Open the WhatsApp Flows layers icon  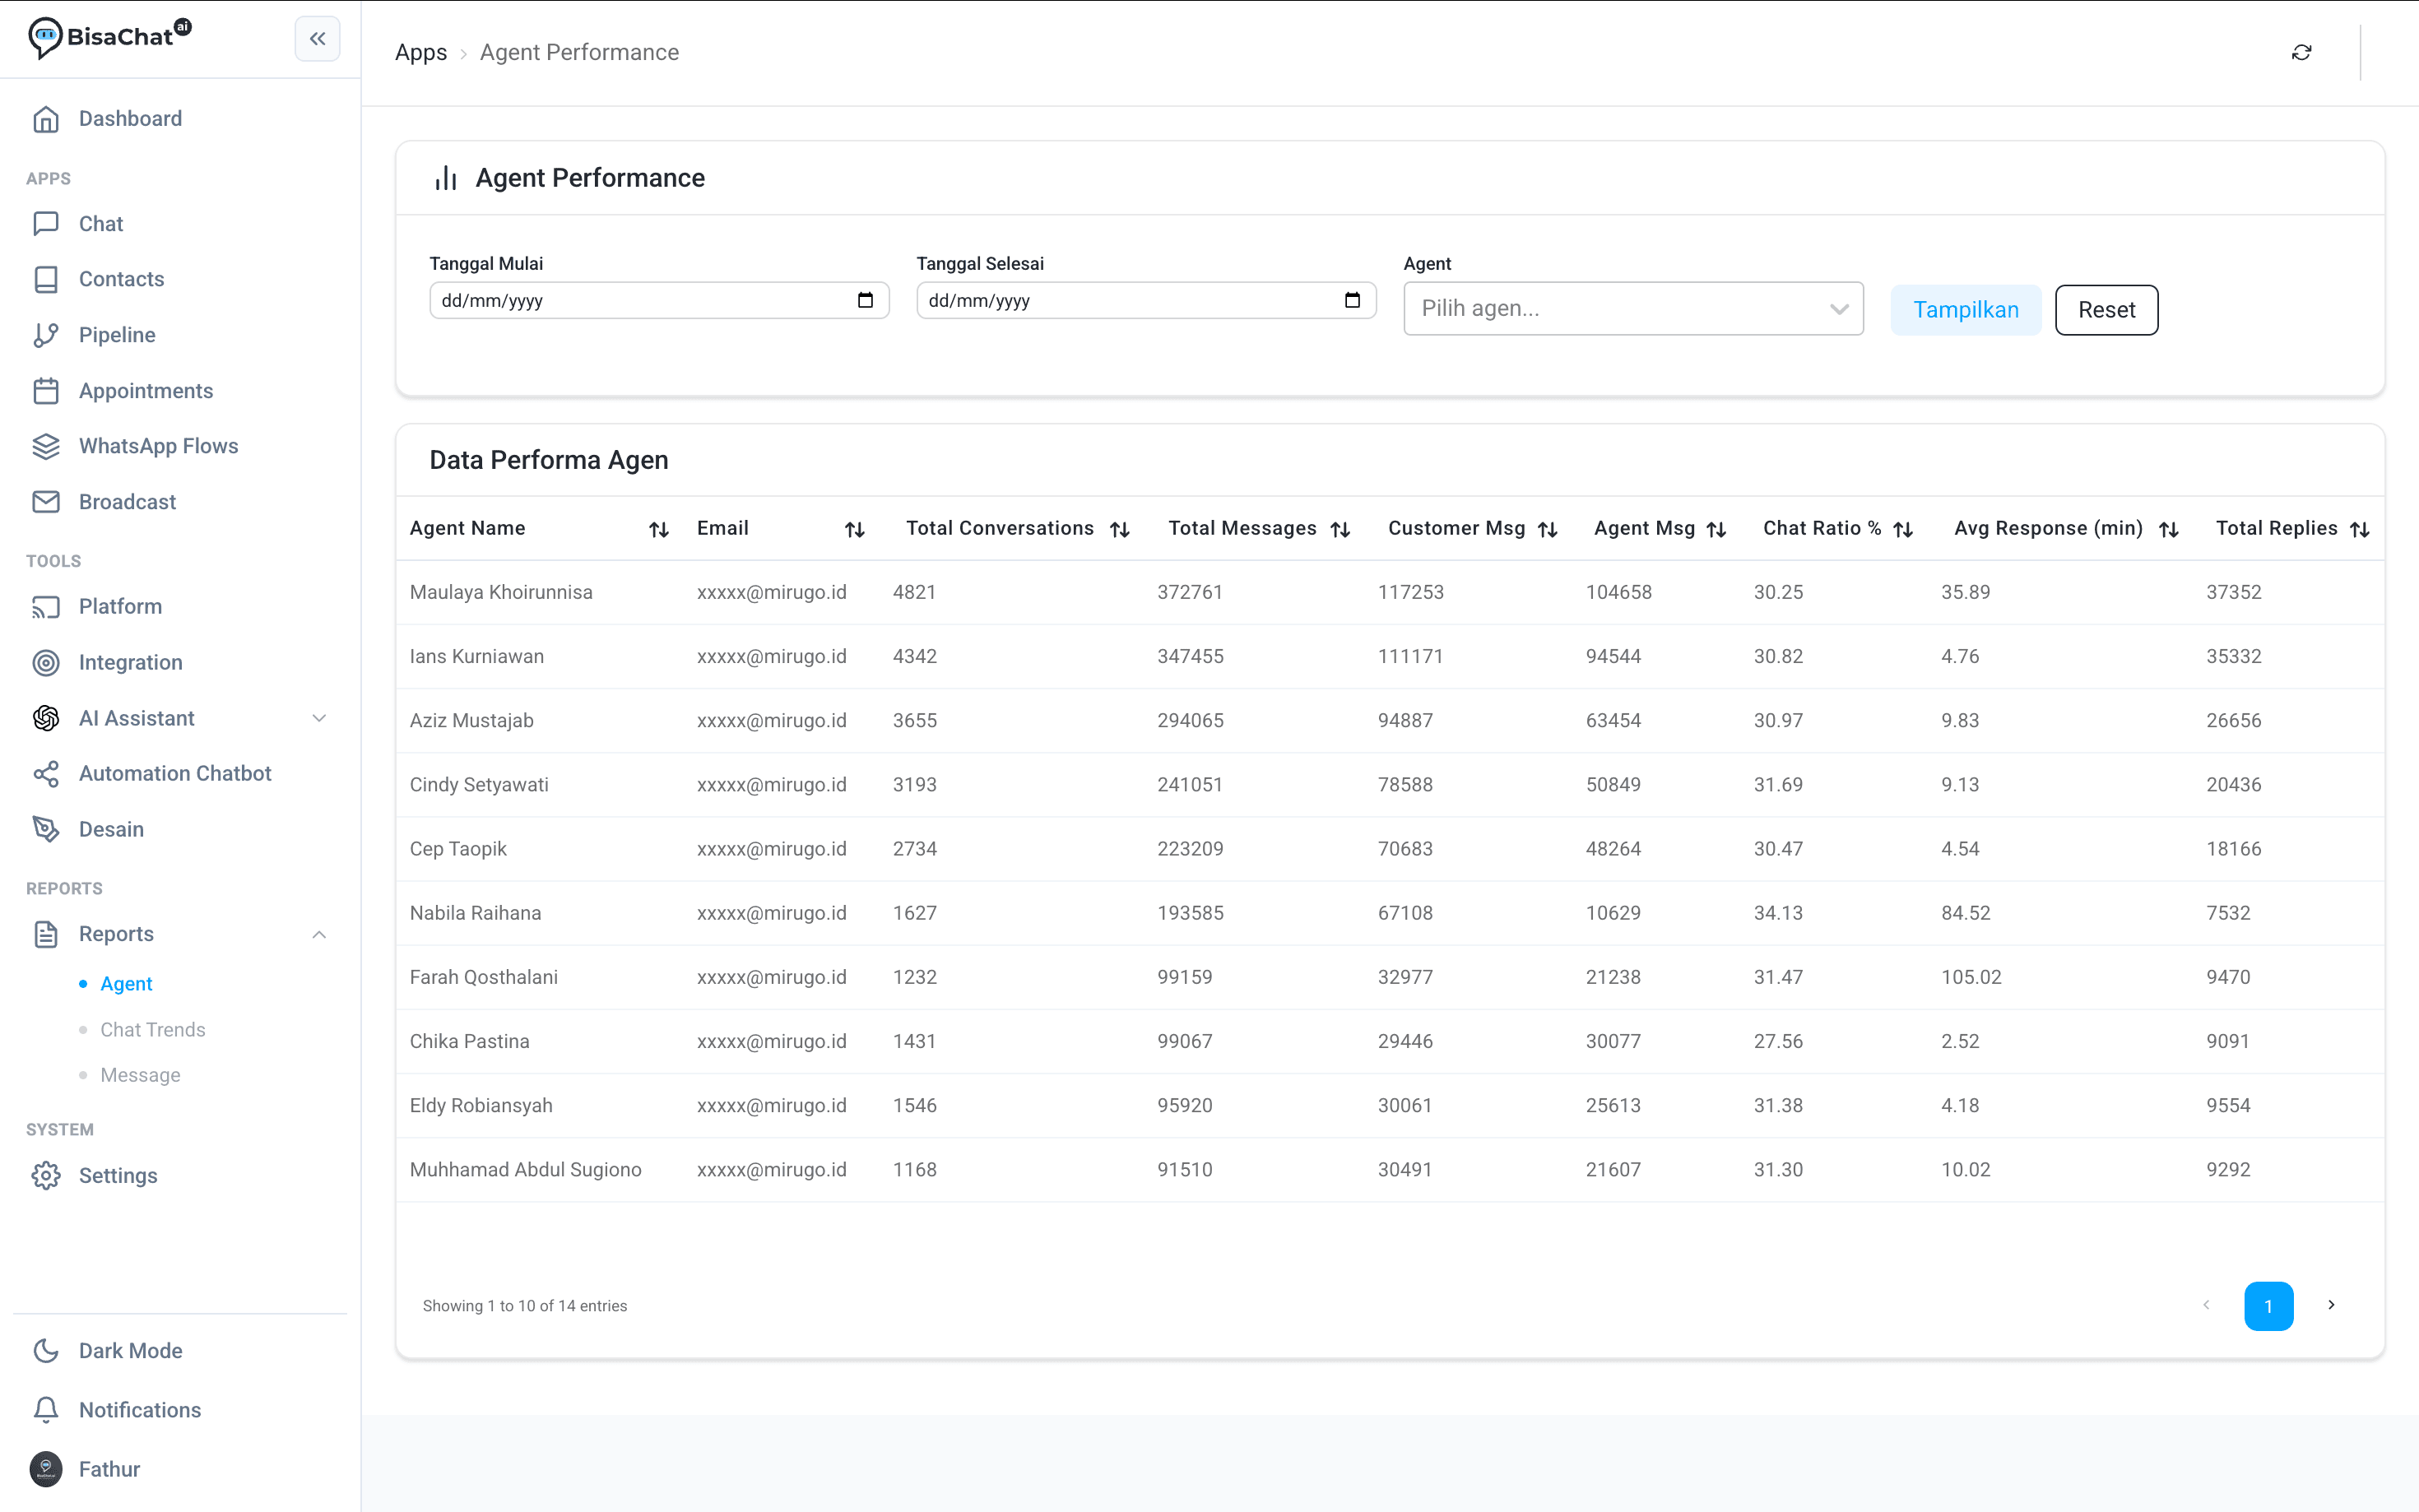click(x=46, y=446)
